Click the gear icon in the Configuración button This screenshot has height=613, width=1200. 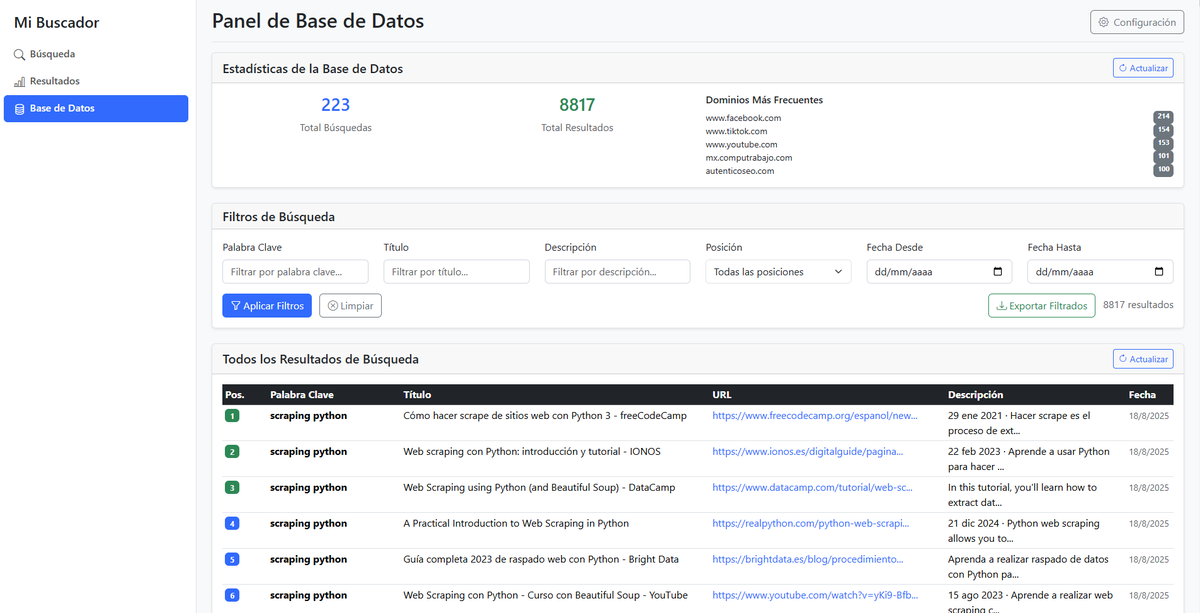pyautogui.click(x=1104, y=22)
